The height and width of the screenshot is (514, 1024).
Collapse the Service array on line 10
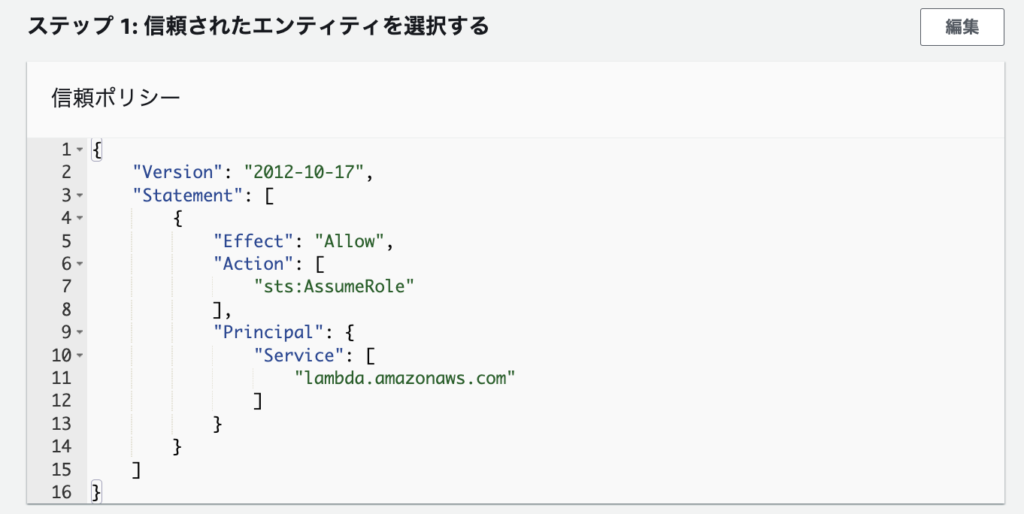(79, 355)
